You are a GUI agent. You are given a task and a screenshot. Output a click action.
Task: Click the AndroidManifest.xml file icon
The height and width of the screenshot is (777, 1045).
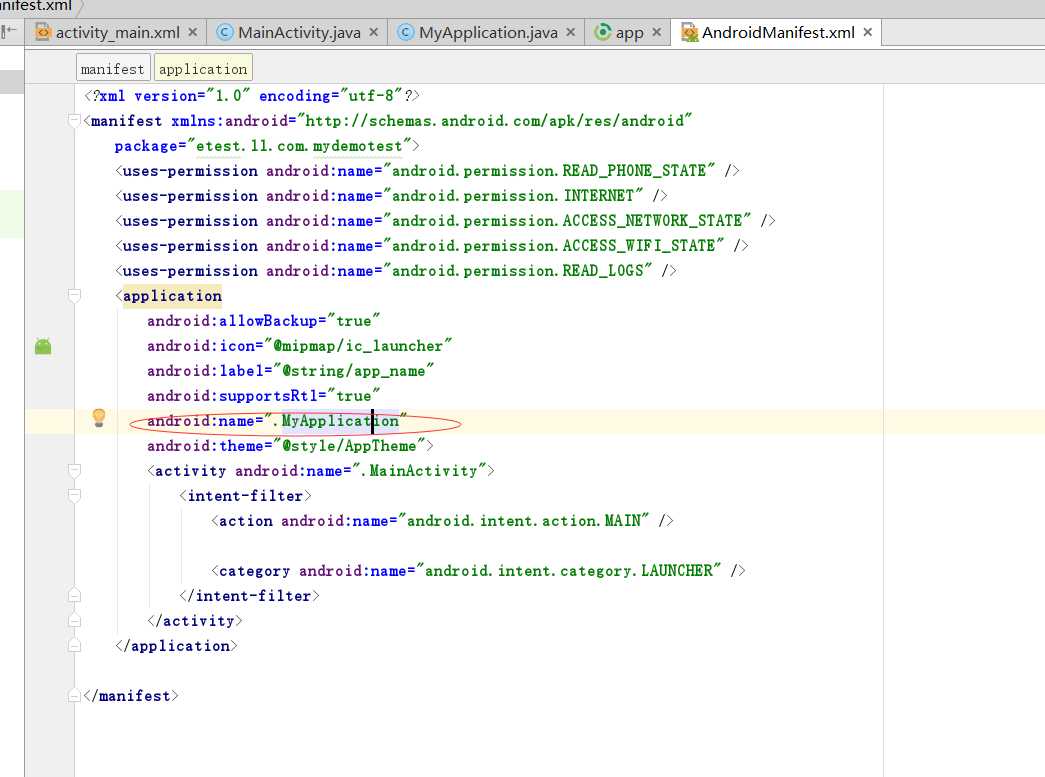[x=690, y=32]
